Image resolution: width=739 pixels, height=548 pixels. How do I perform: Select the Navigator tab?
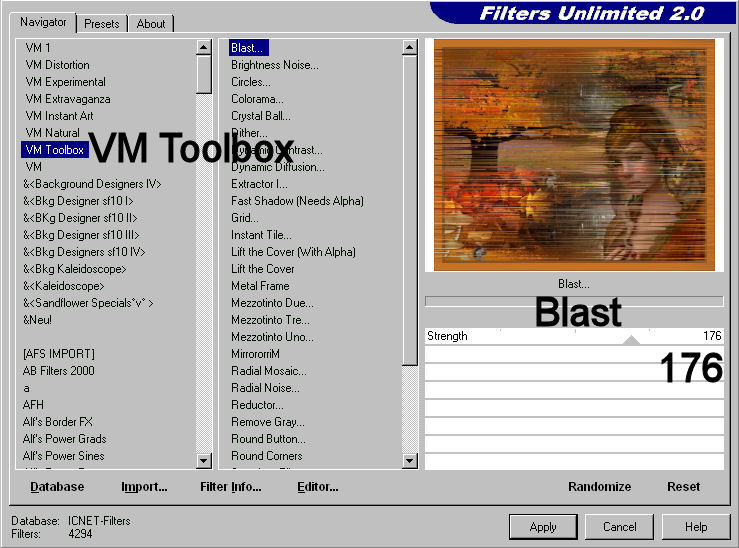43,22
